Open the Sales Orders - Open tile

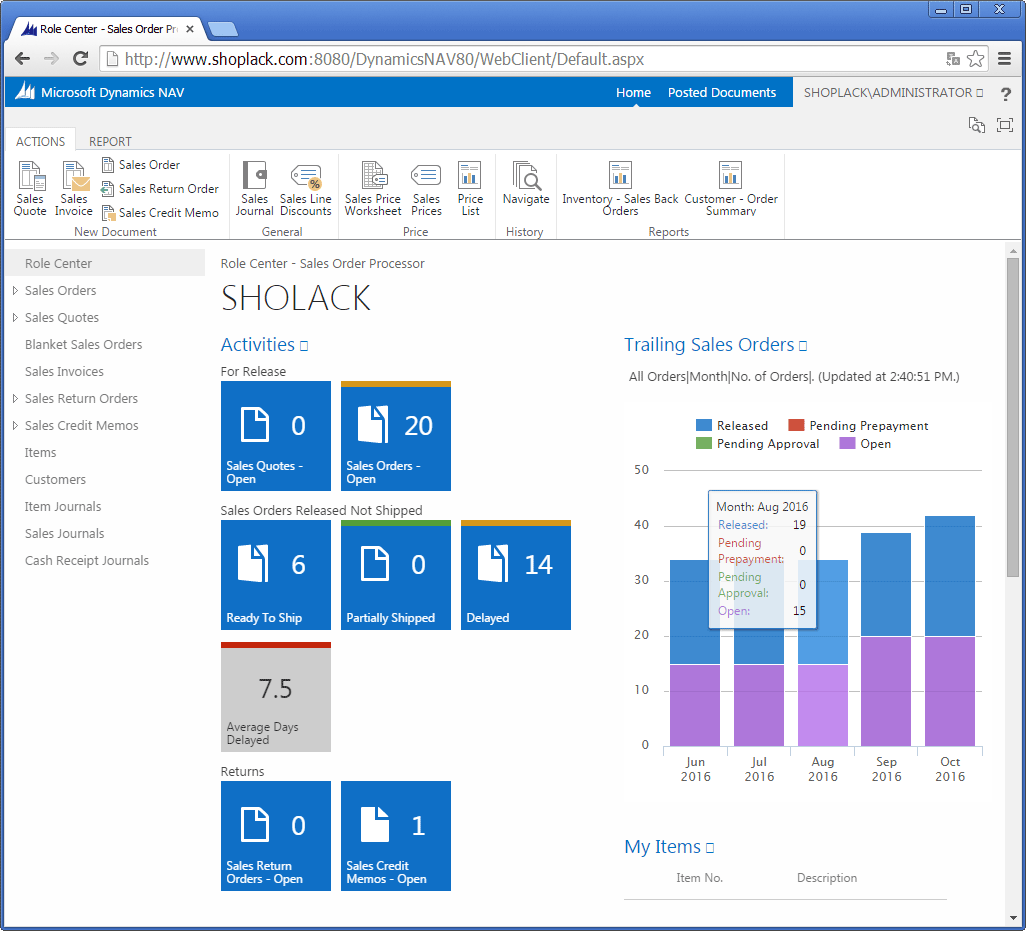point(396,436)
